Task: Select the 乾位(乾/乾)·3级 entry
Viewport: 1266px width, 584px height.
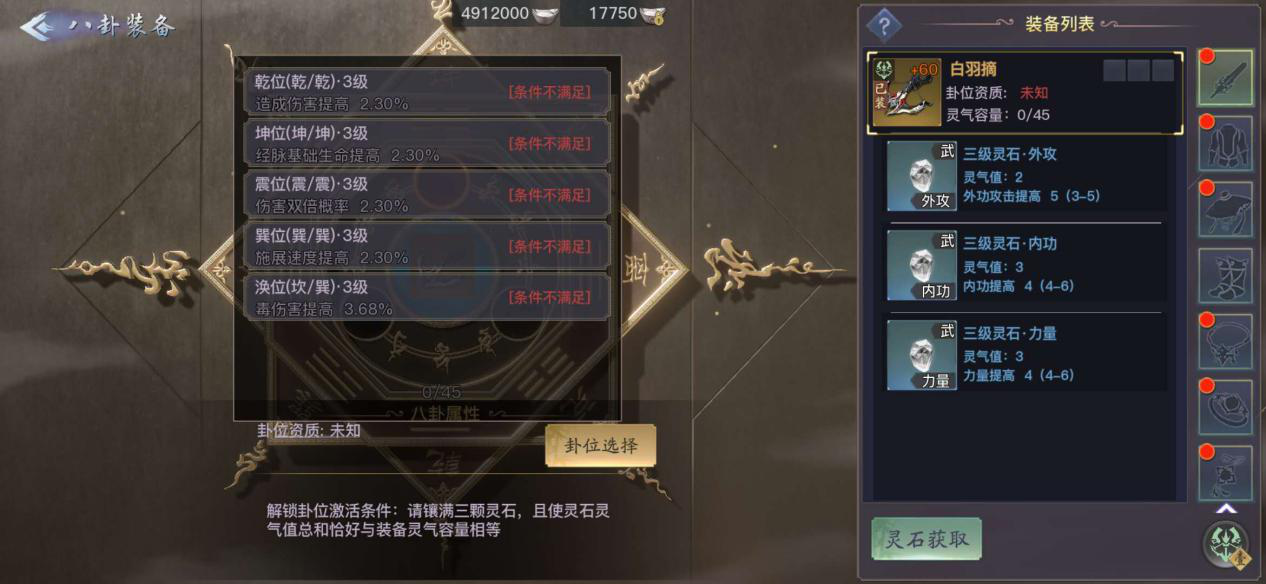Action: pyautogui.click(x=426, y=92)
